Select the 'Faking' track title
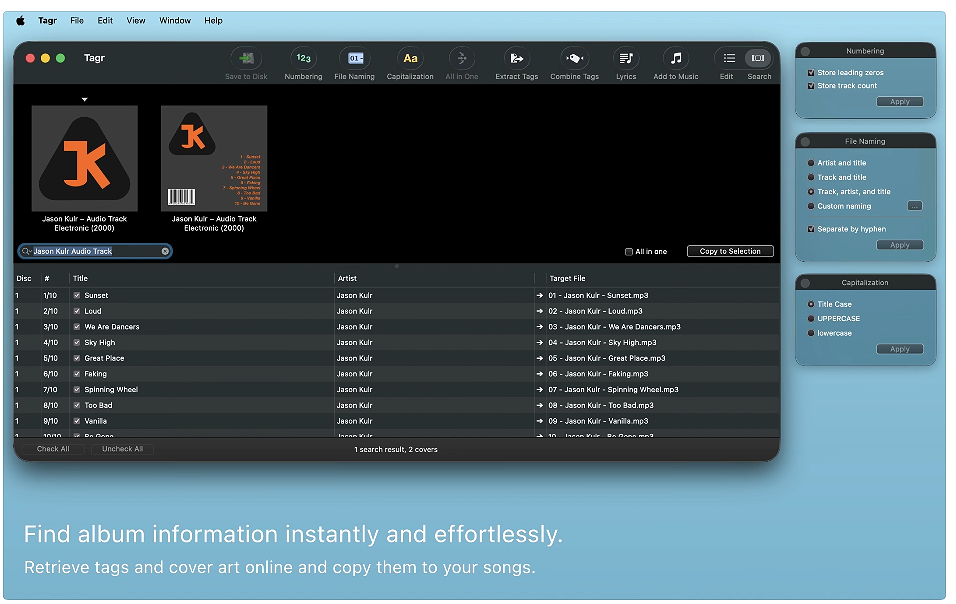The width and height of the screenshot is (956, 604). click(x=95, y=374)
